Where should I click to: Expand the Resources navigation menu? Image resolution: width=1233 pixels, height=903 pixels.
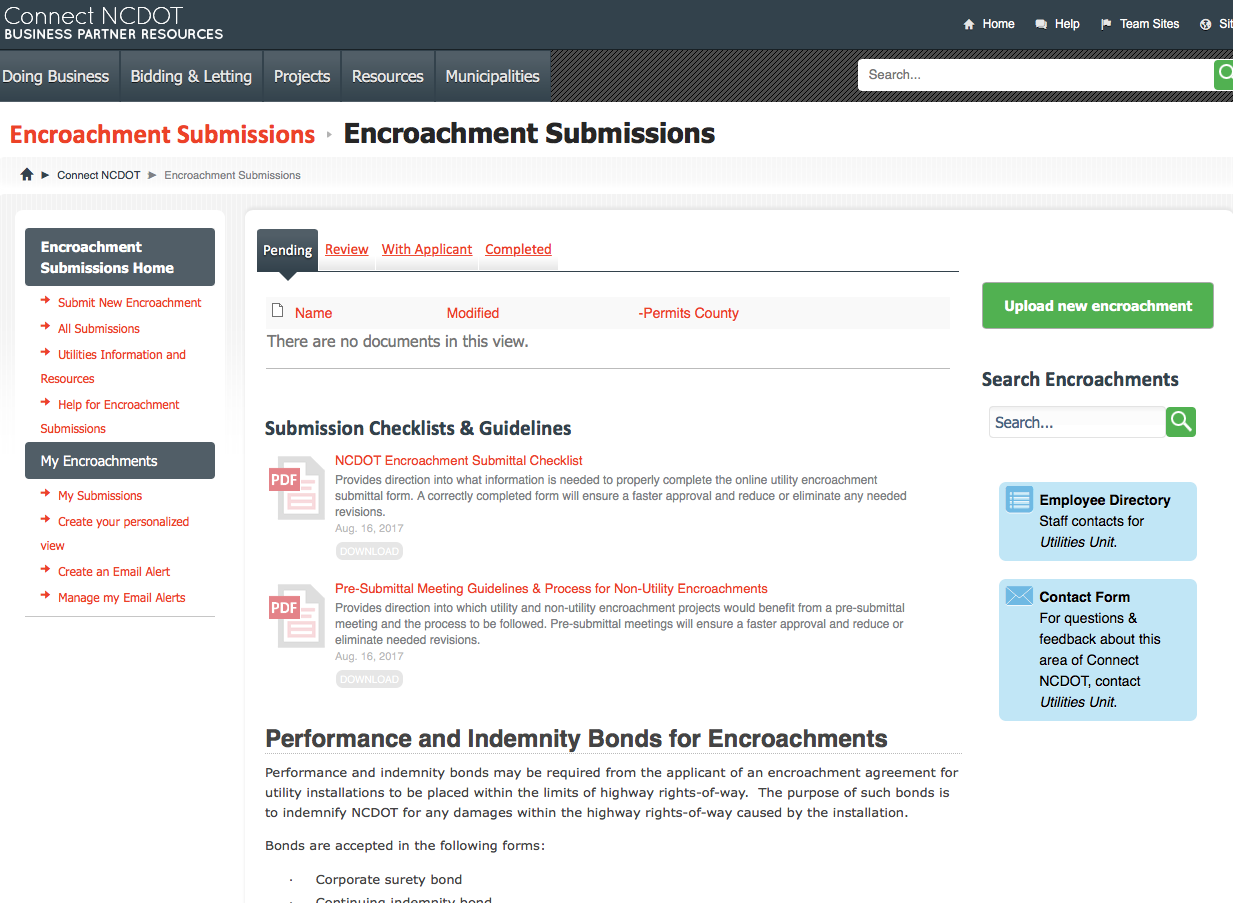point(387,76)
